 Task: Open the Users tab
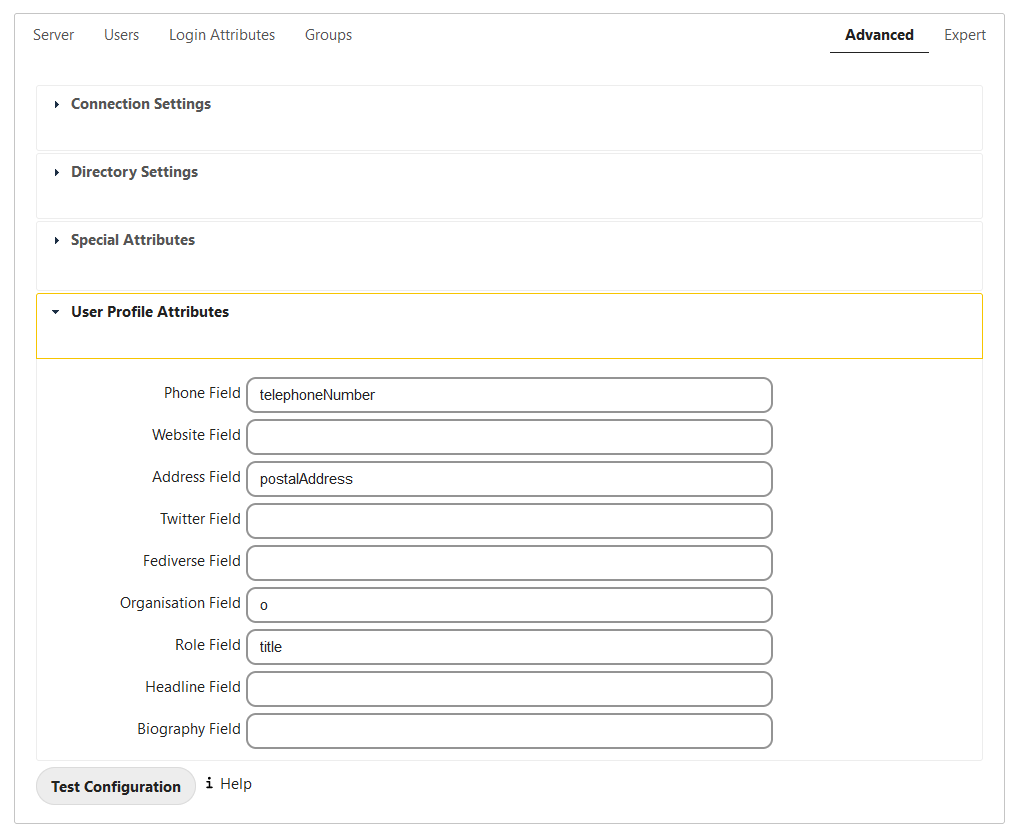point(121,34)
